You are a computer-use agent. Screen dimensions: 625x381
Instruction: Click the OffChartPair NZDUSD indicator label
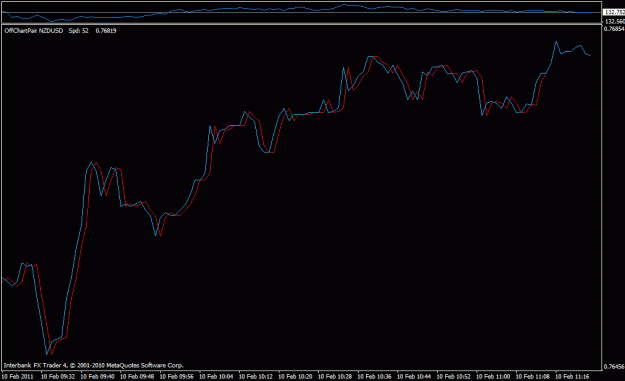[x=34, y=31]
